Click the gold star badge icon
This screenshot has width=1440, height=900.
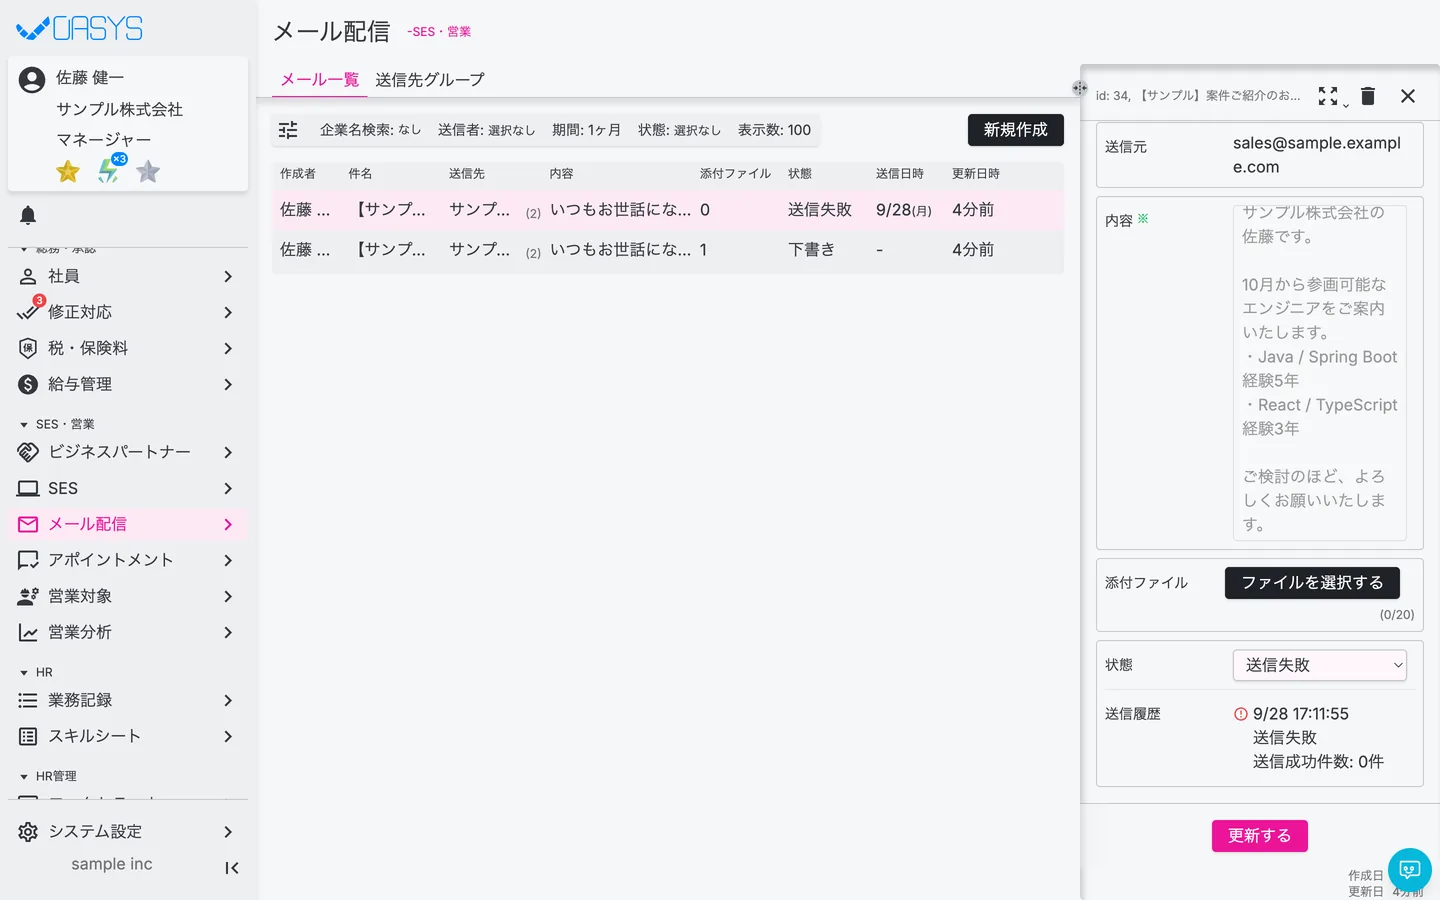pyautogui.click(x=68, y=172)
